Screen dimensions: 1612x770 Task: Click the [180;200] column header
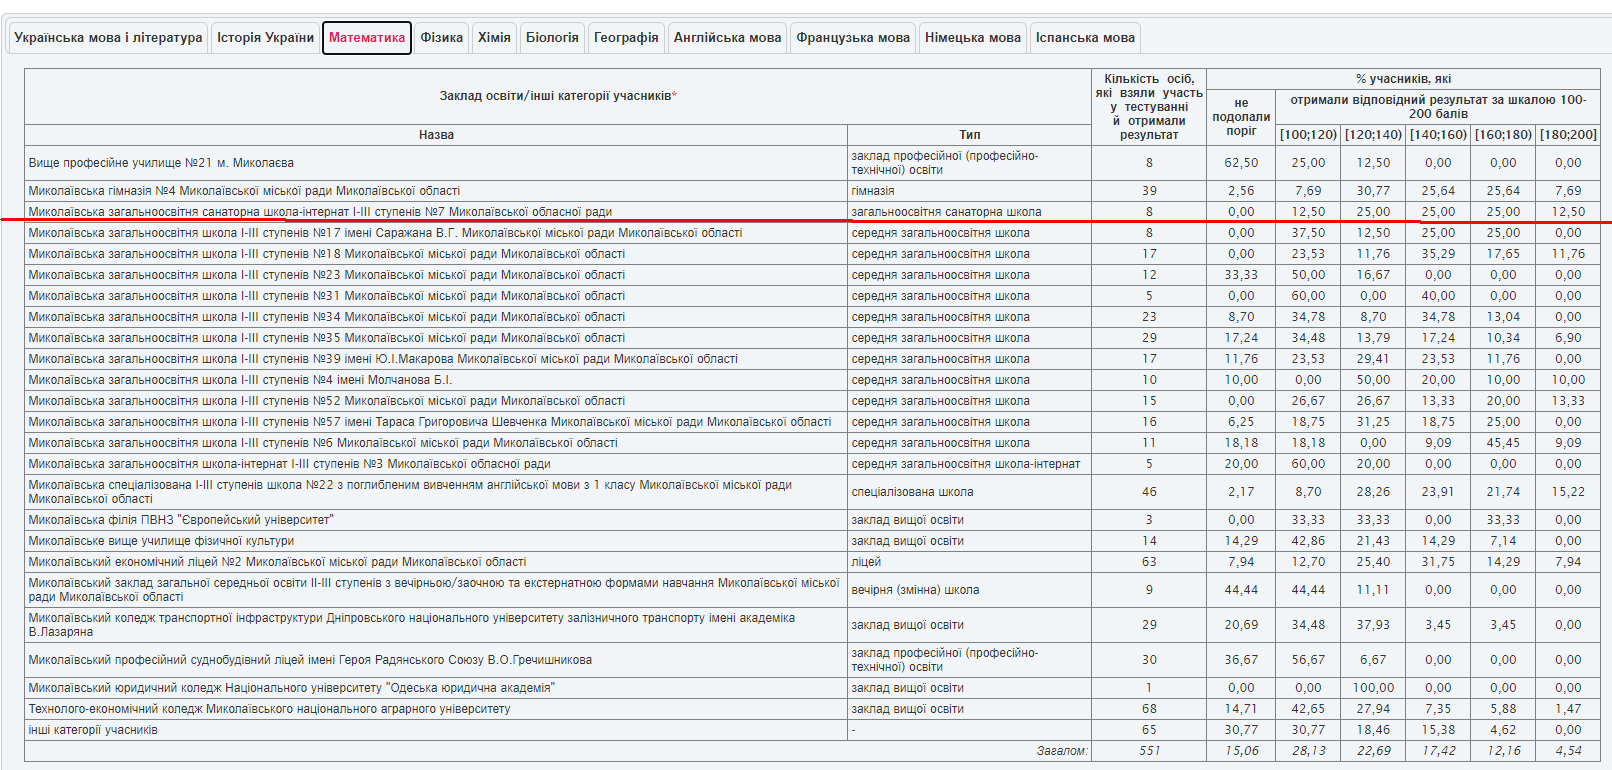click(1568, 135)
